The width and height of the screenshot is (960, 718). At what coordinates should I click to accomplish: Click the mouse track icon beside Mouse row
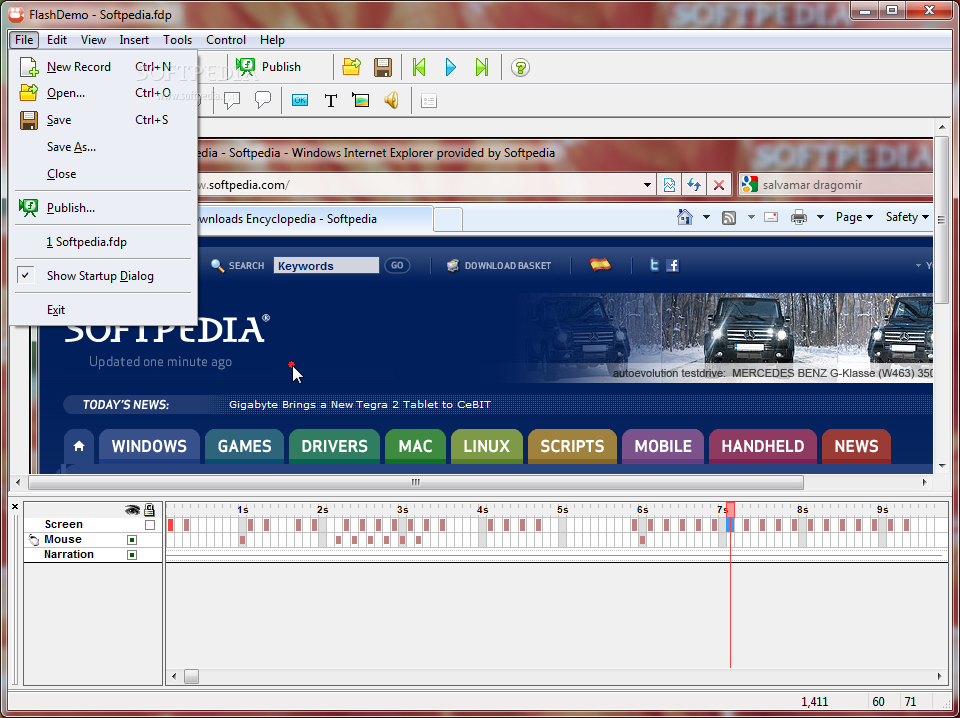(34, 539)
